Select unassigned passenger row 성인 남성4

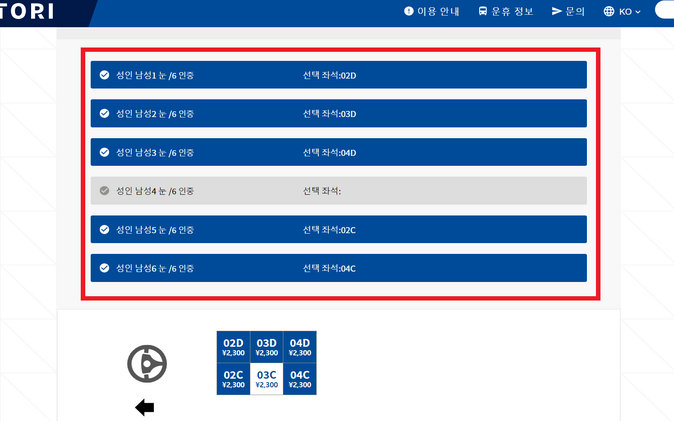click(339, 191)
